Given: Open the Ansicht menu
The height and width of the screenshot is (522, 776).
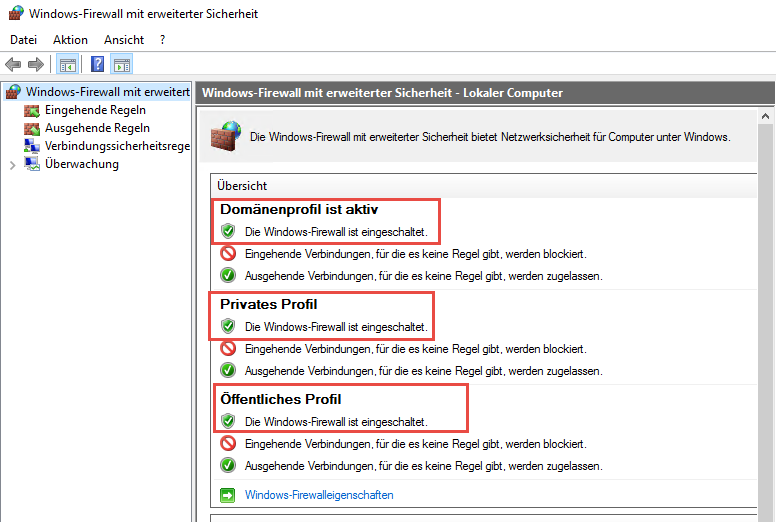Looking at the screenshot, I should 124,40.
